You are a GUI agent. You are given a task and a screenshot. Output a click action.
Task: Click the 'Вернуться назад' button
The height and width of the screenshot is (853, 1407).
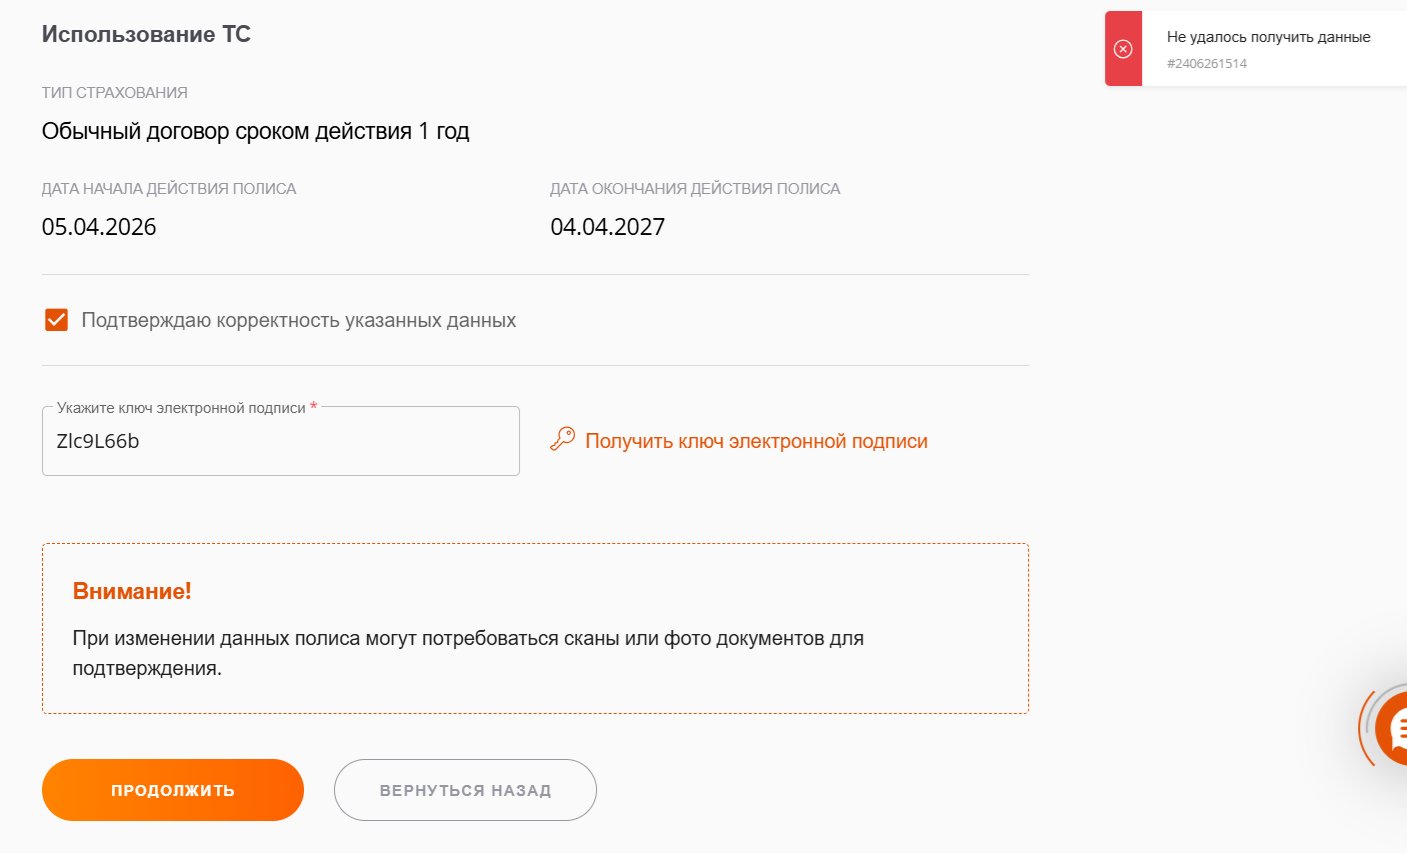click(x=465, y=790)
